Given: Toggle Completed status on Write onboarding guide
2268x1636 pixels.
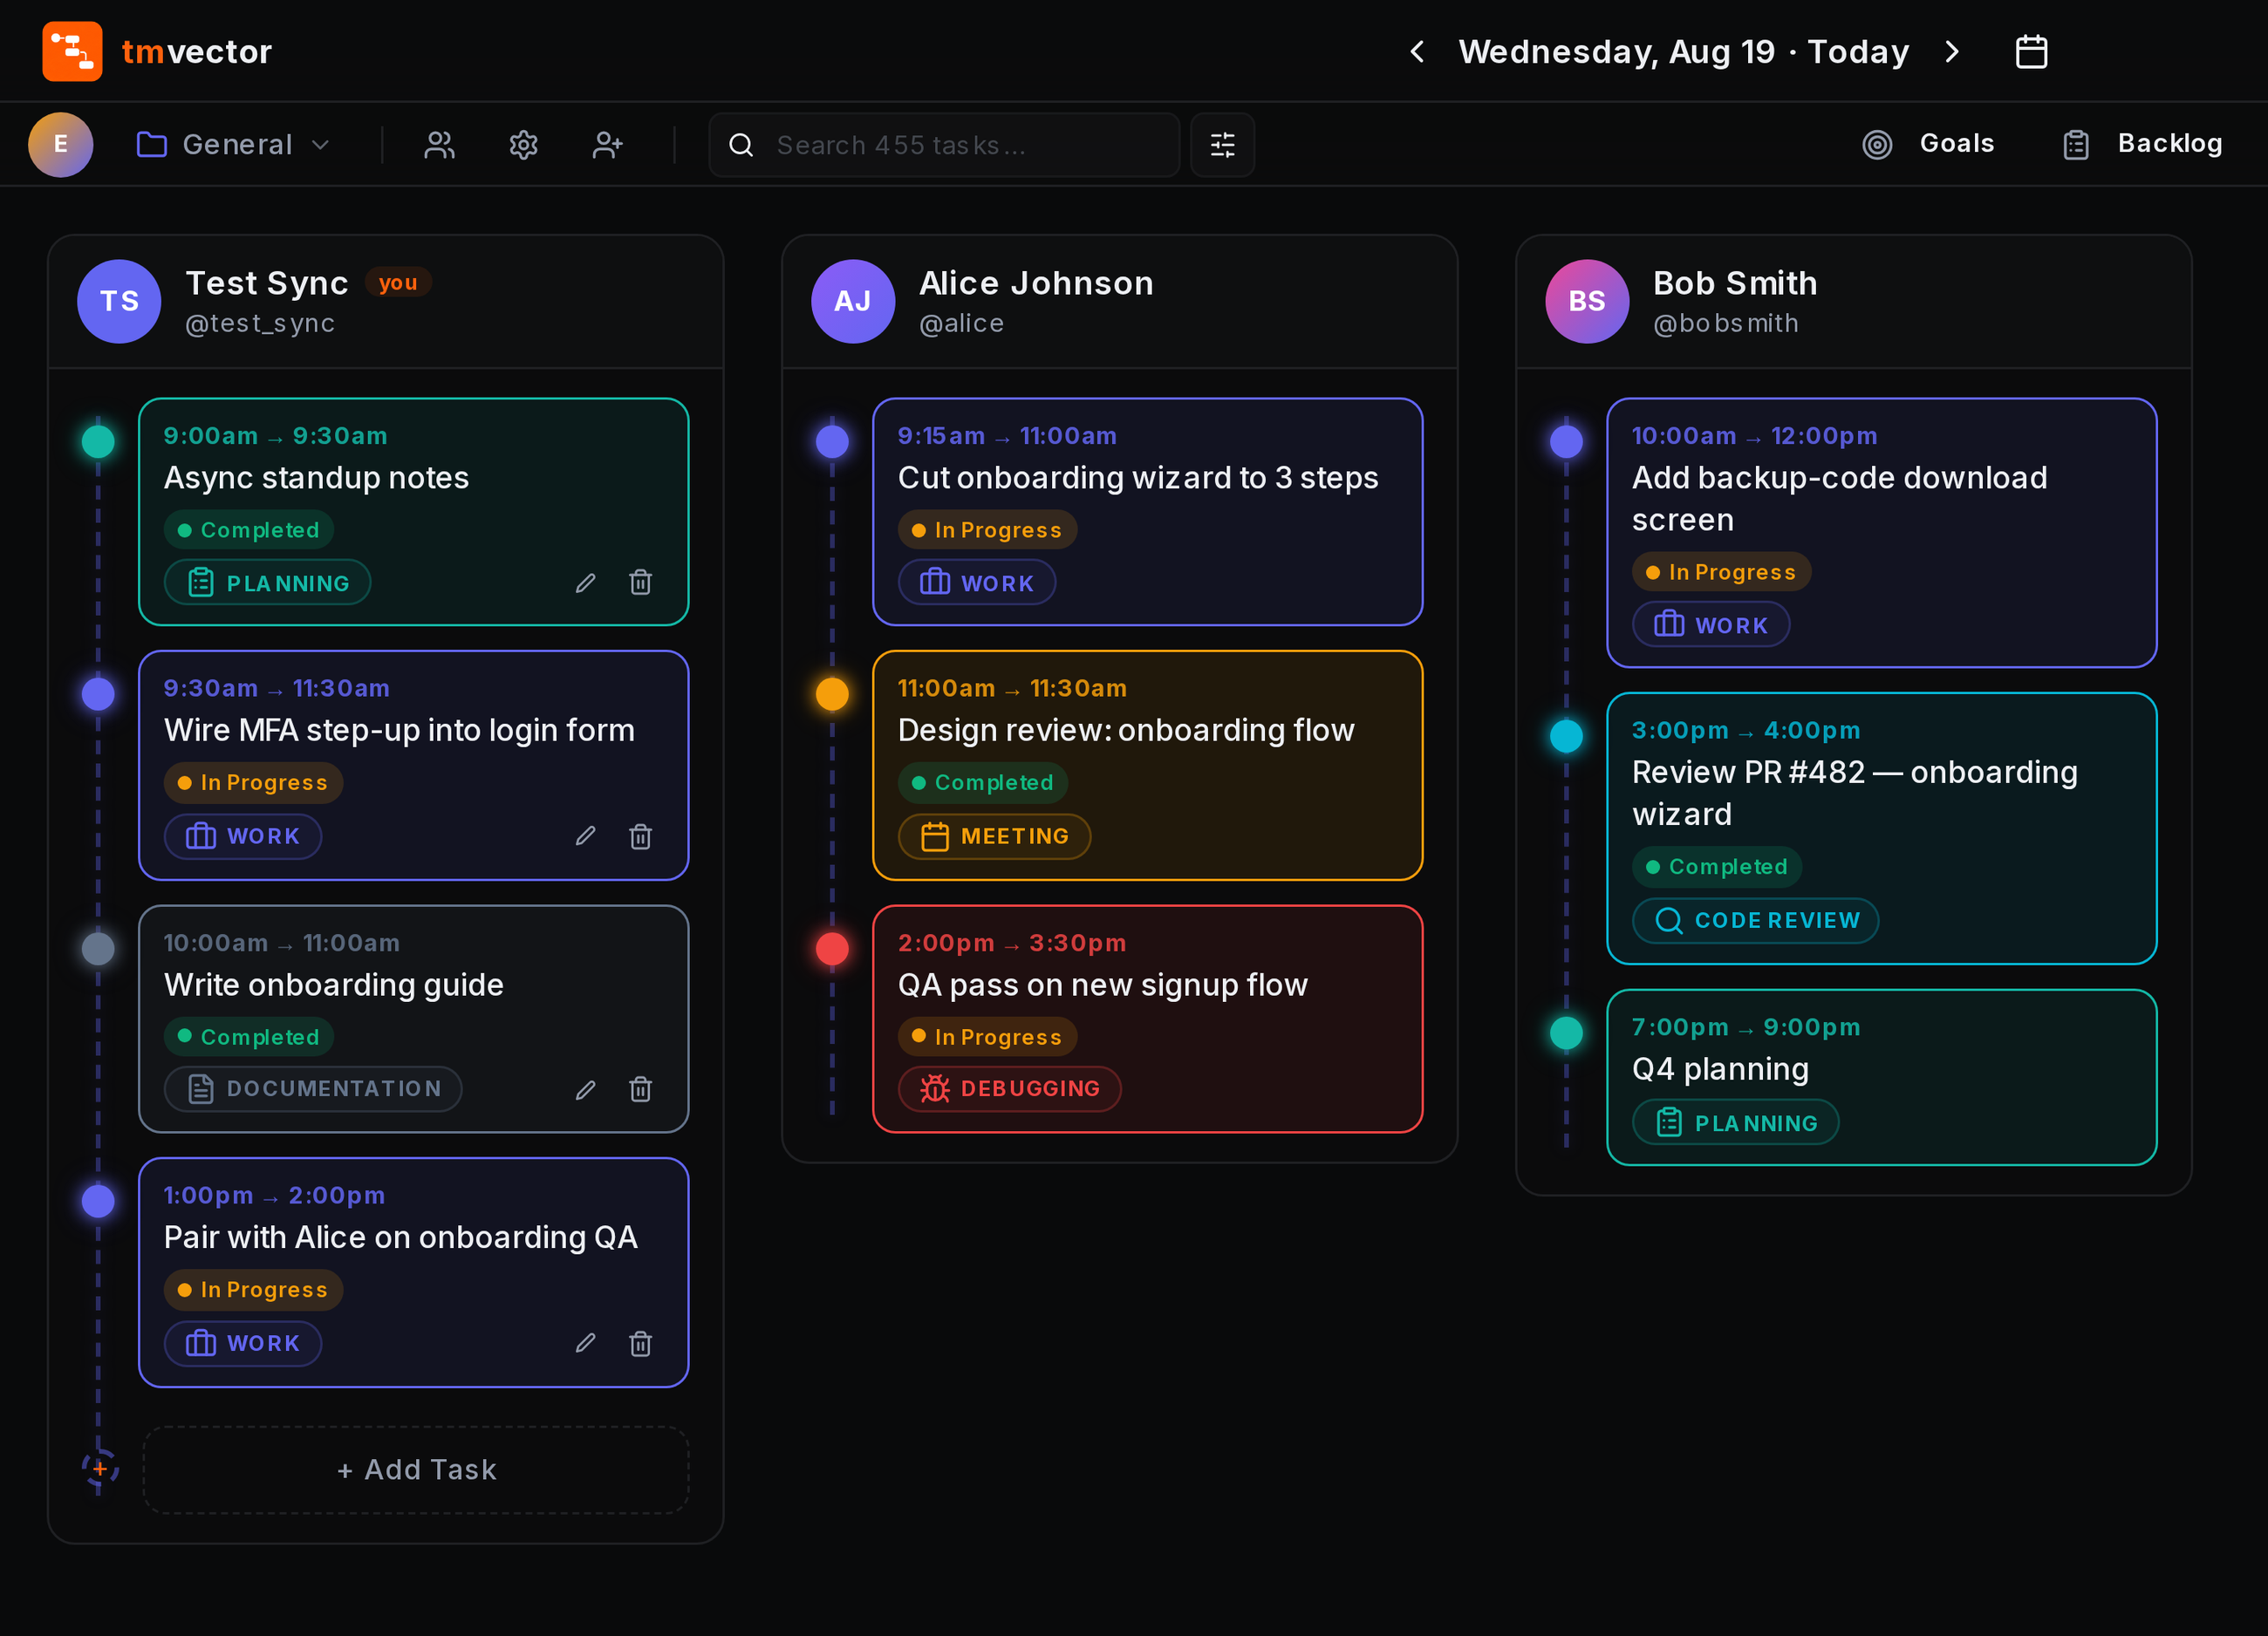Looking at the screenshot, I should pyautogui.click(x=248, y=1036).
